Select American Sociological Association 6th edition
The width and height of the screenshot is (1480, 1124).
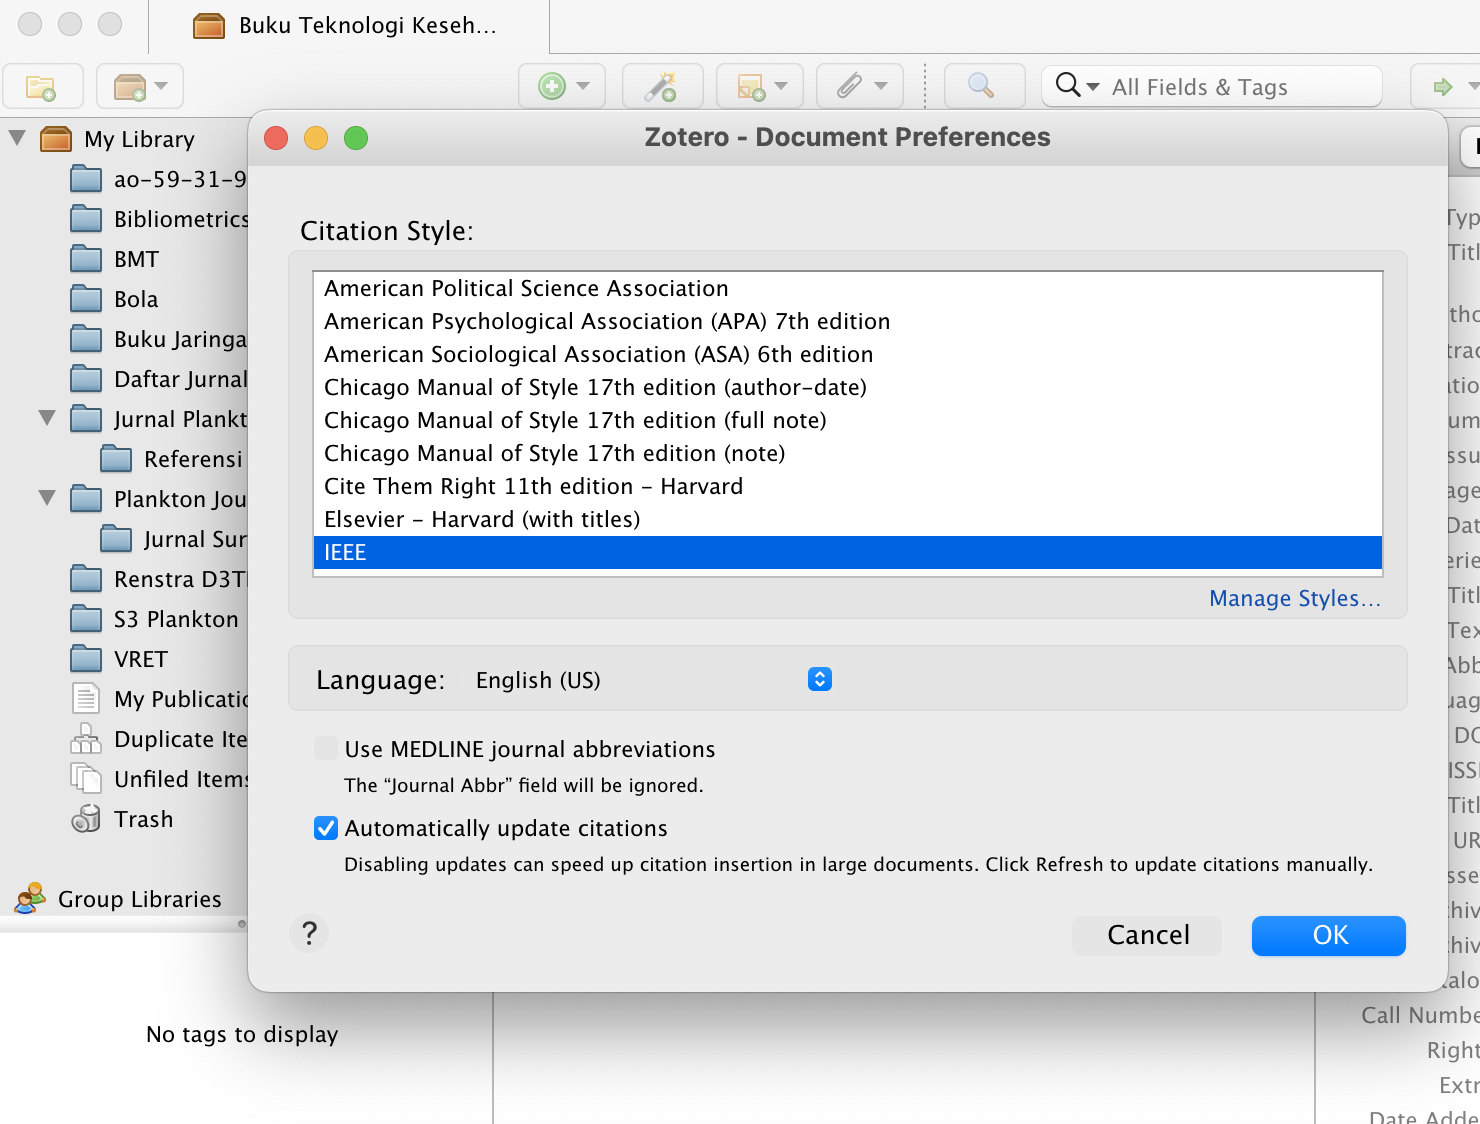pos(848,354)
